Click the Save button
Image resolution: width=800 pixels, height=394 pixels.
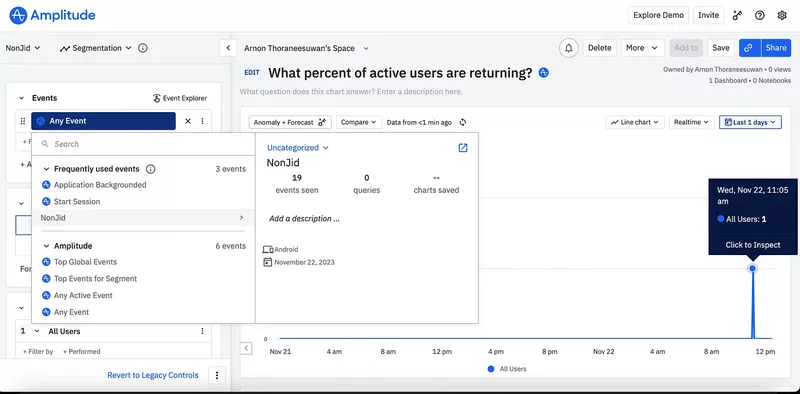point(720,48)
